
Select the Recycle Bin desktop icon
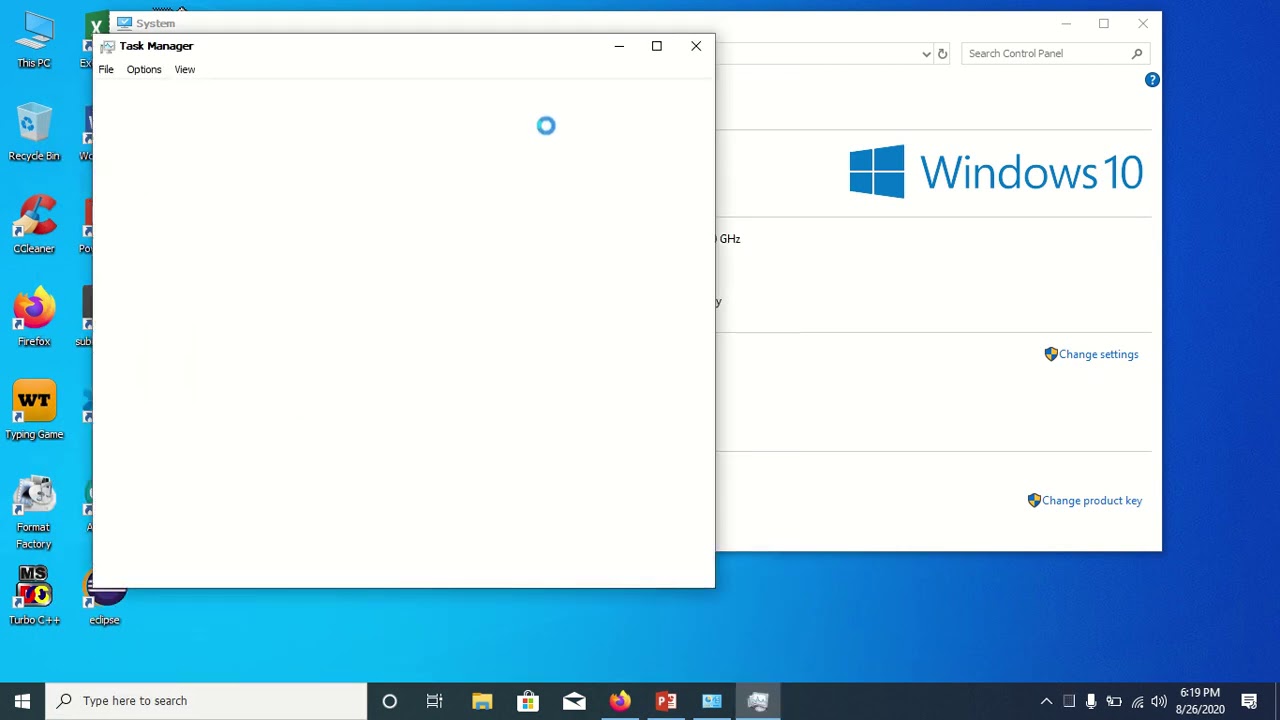click(x=34, y=132)
